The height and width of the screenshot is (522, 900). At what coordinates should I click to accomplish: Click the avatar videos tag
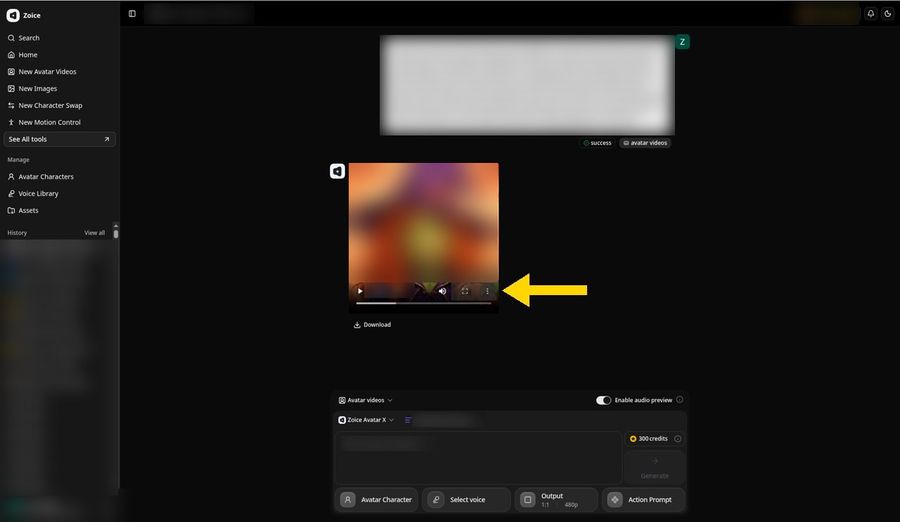[645, 143]
